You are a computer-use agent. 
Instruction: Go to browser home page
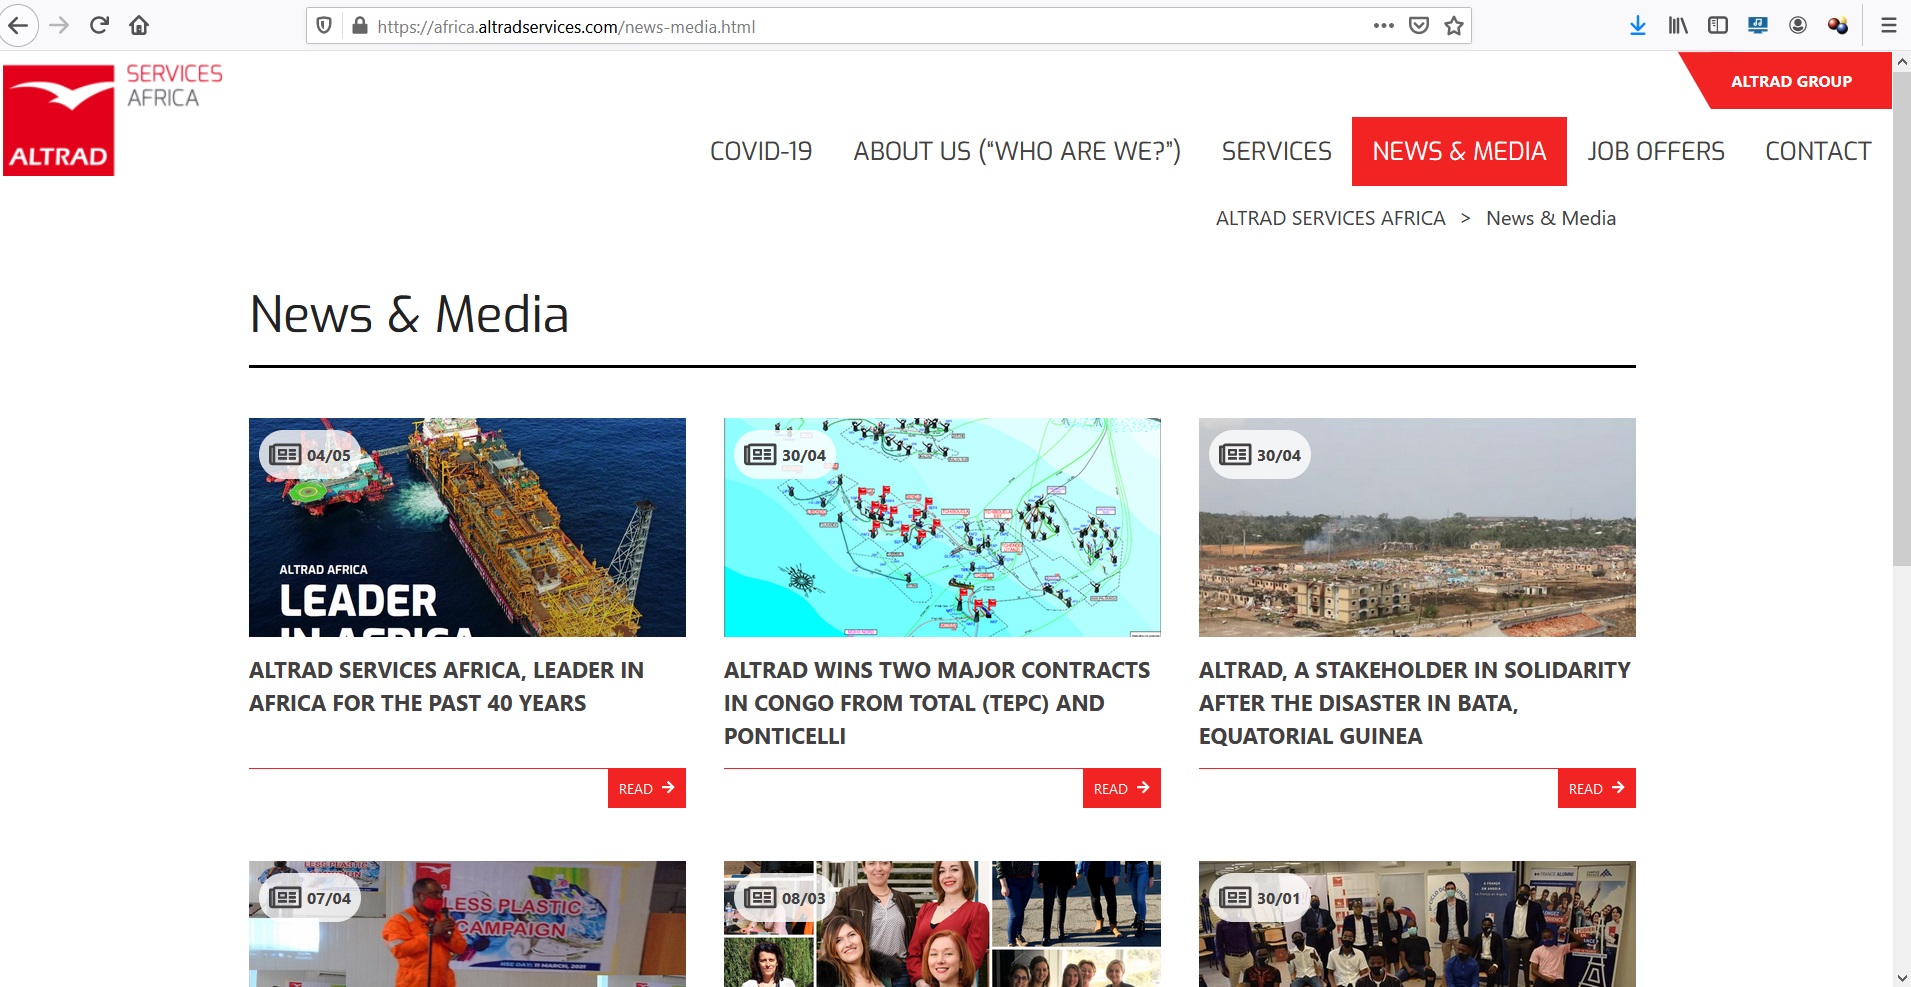pyautogui.click(x=139, y=26)
